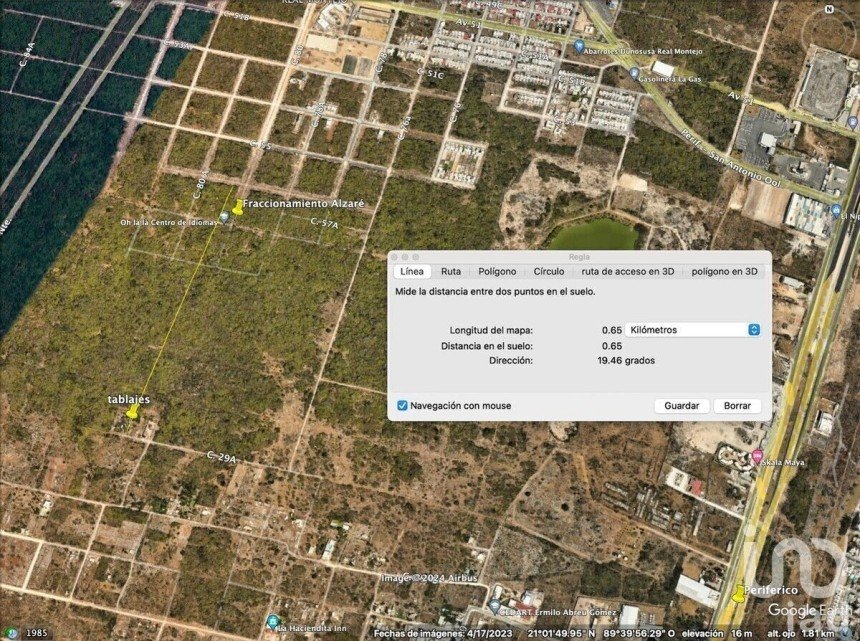This screenshot has width=860, height=641.
Task: Click the Image © 2024 Airbus attribution
Action: click(x=429, y=578)
